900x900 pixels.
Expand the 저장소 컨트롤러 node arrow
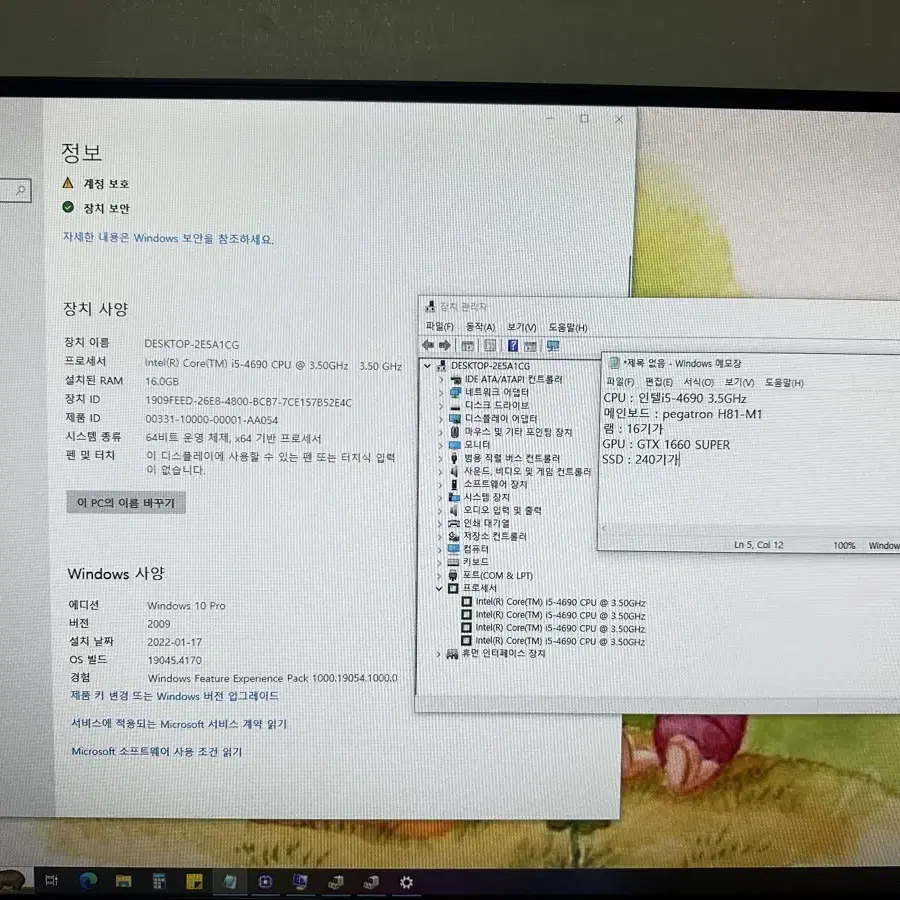click(x=440, y=537)
